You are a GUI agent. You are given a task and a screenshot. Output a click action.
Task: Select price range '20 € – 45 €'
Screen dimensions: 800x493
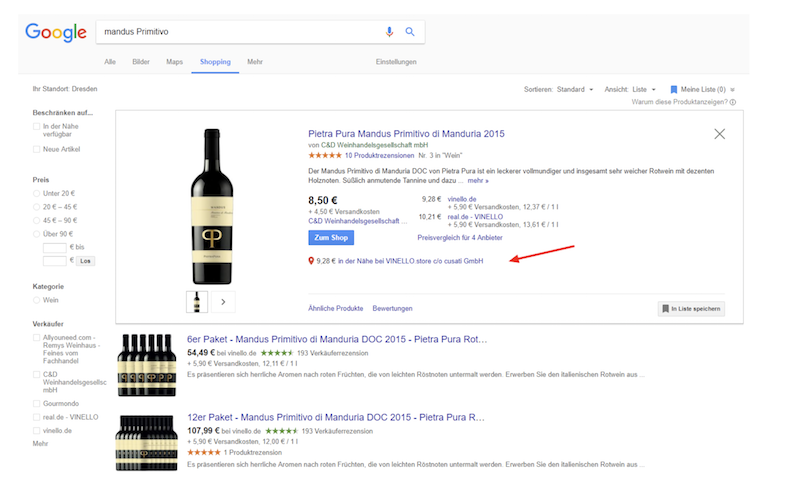[36, 207]
